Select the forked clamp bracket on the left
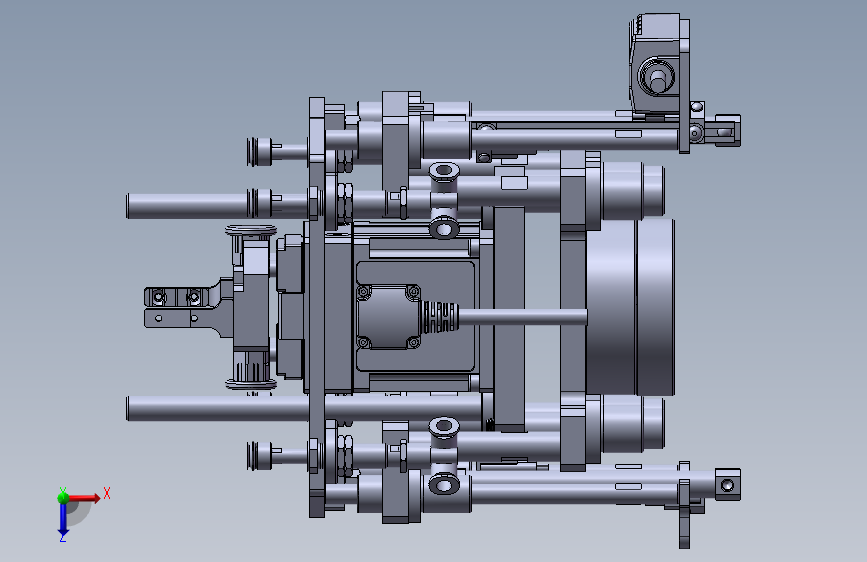Screen dimensions: 867x562 point(188,308)
